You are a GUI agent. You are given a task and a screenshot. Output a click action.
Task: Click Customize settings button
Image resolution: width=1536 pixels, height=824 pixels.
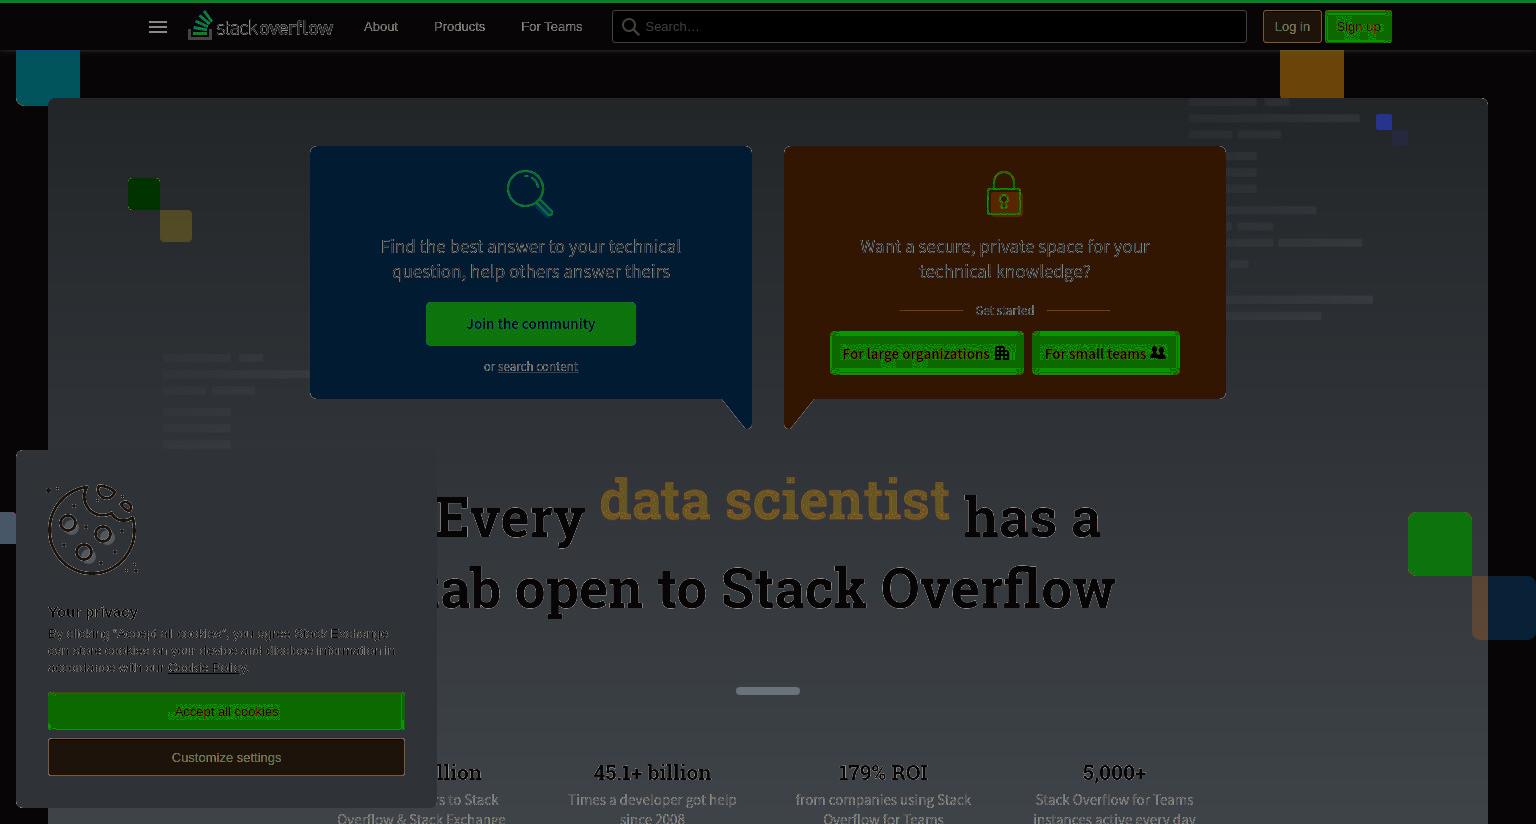[226, 757]
